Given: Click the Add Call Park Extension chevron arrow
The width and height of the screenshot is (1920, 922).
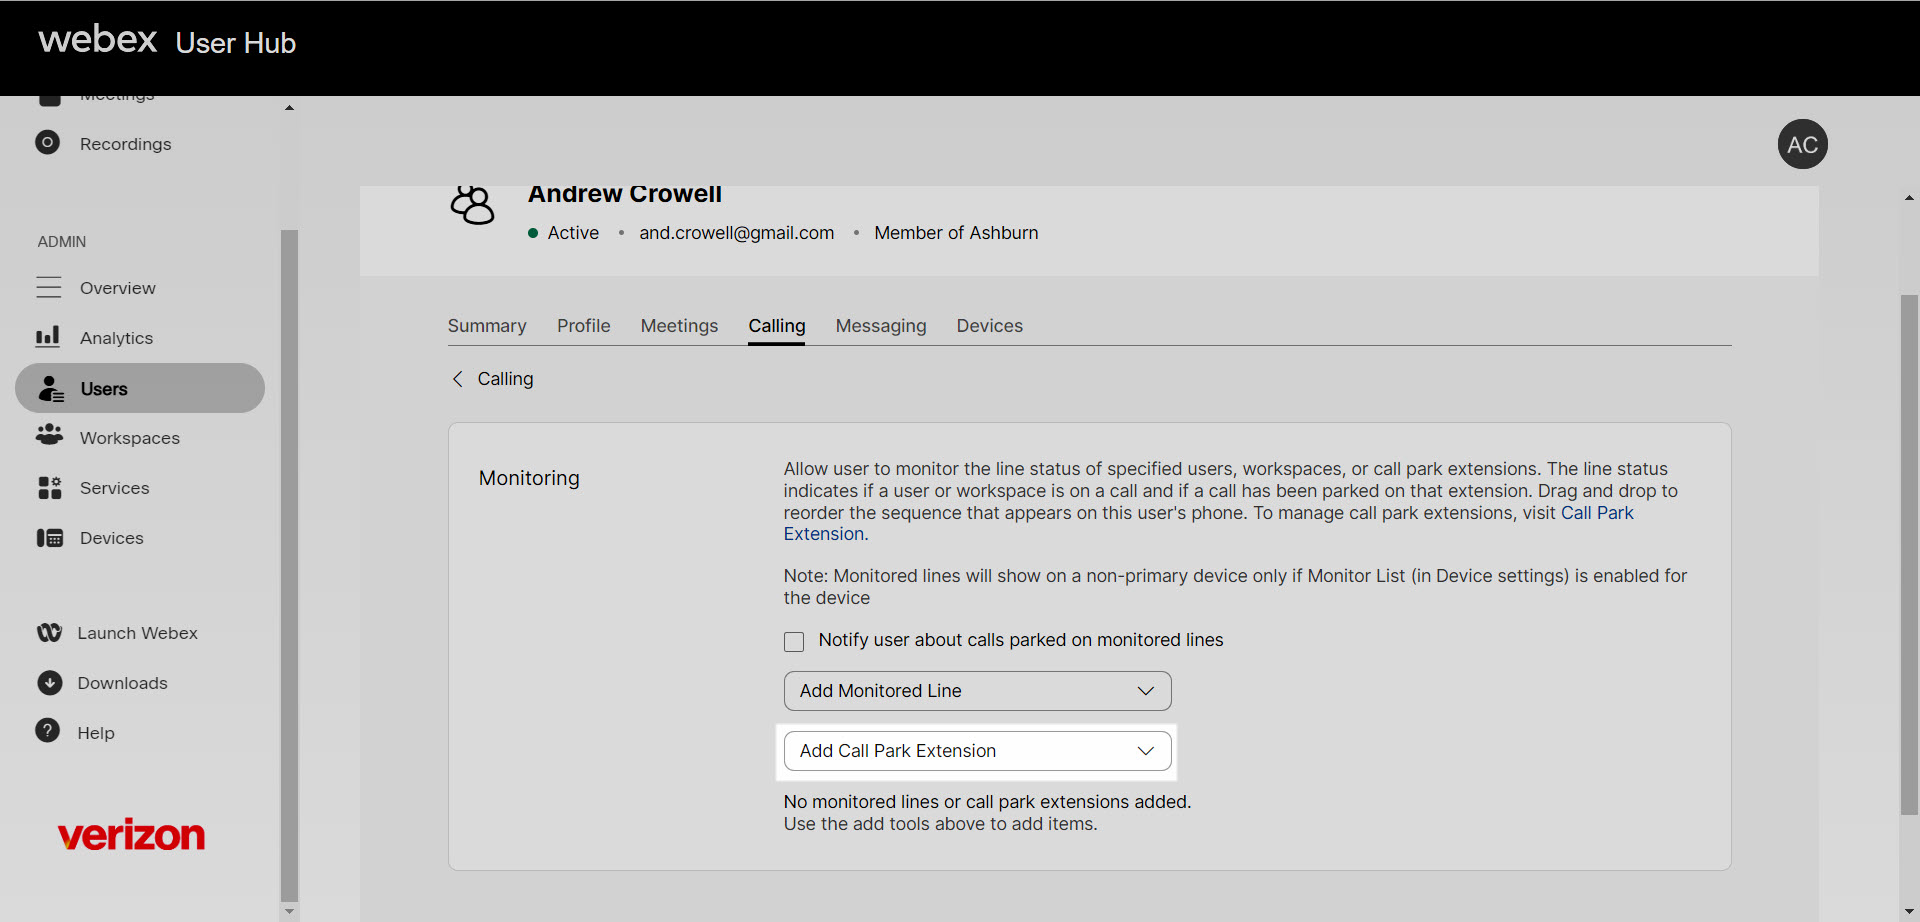Looking at the screenshot, I should pyautogui.click(x=1146, y=751).
